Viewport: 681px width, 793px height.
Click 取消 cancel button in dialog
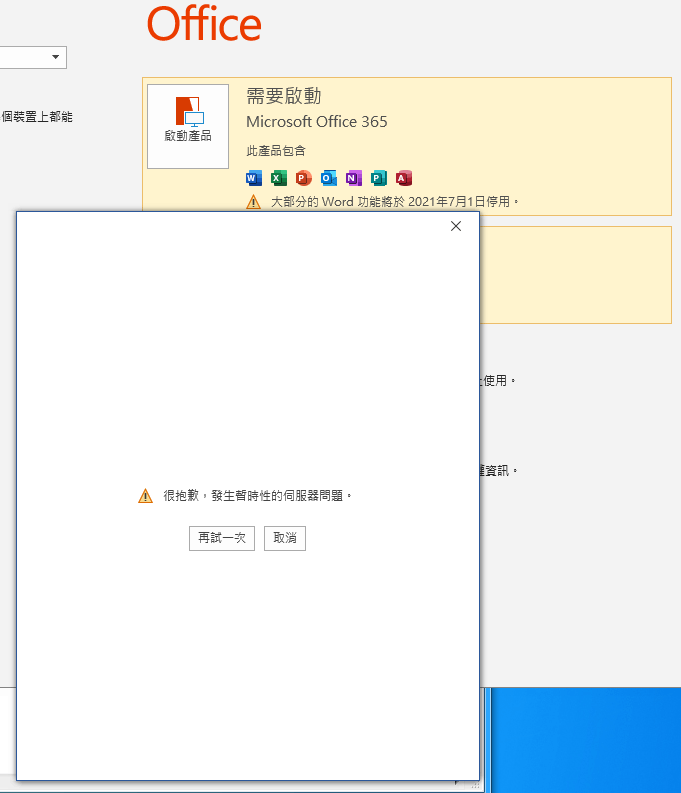(x=285, y=538)
